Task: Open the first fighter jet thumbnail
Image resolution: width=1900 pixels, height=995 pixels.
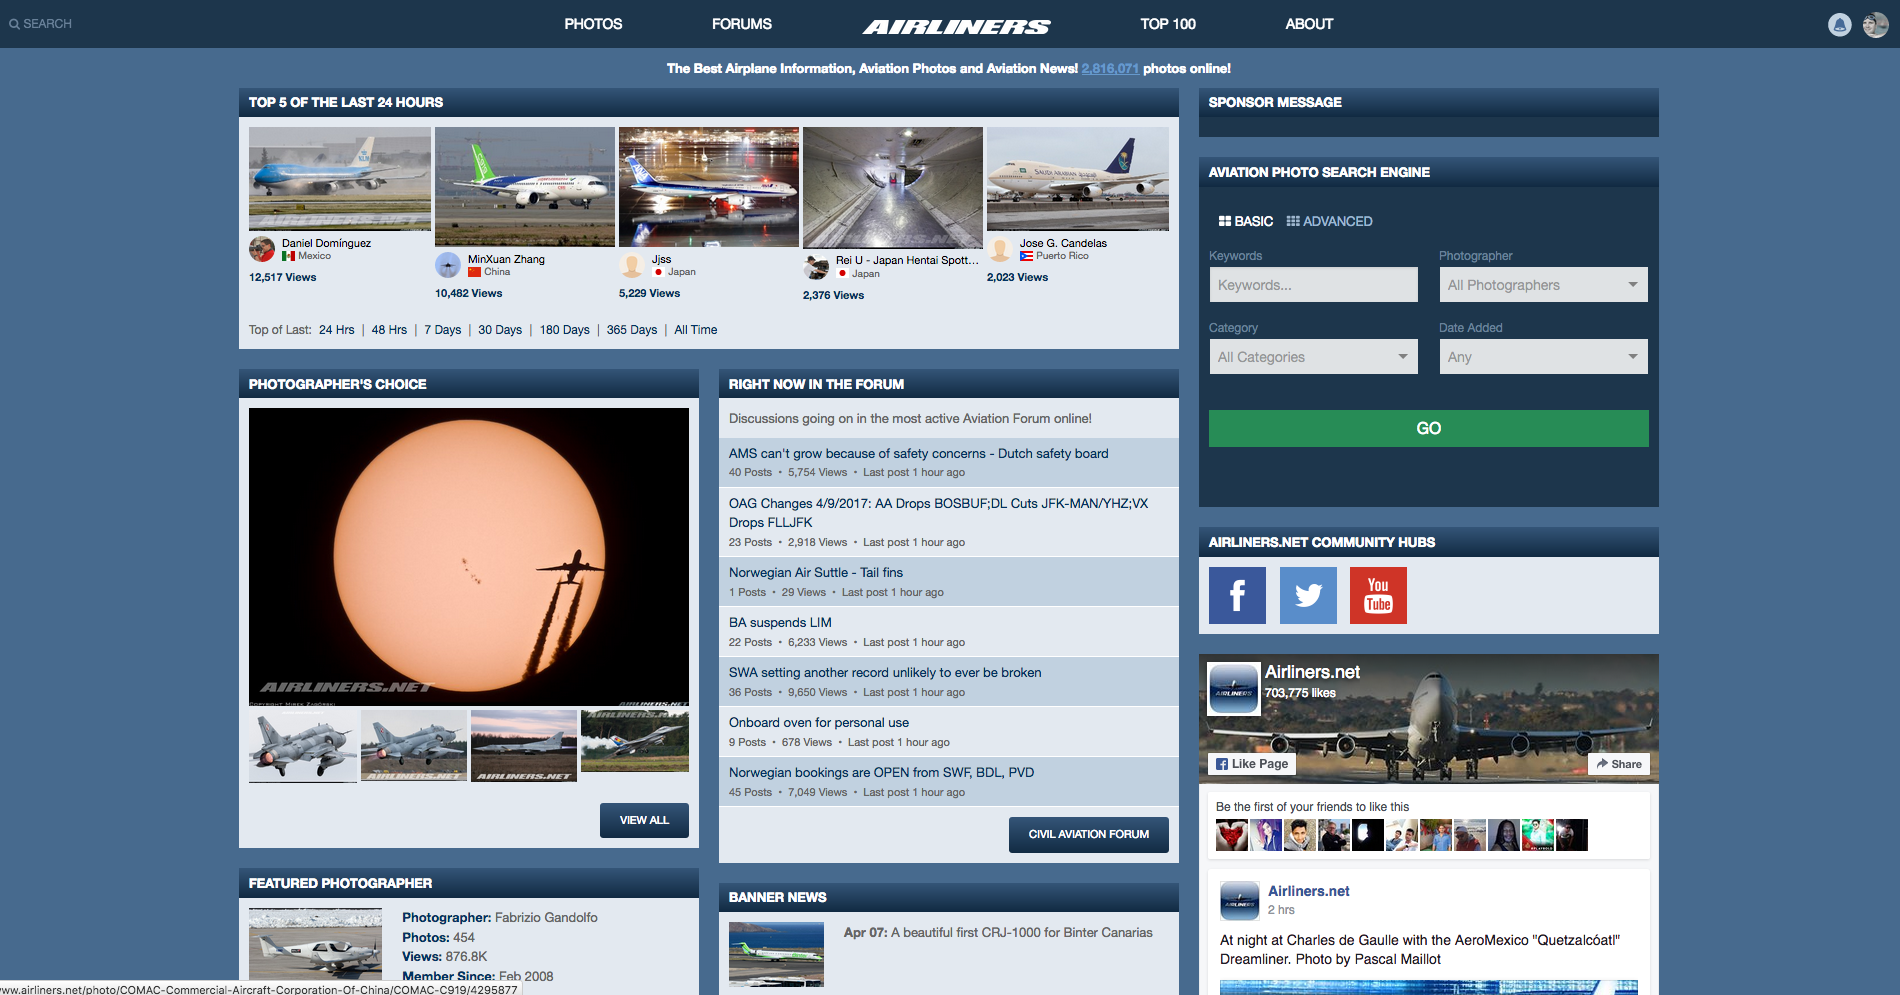Action: click(303, 746)
